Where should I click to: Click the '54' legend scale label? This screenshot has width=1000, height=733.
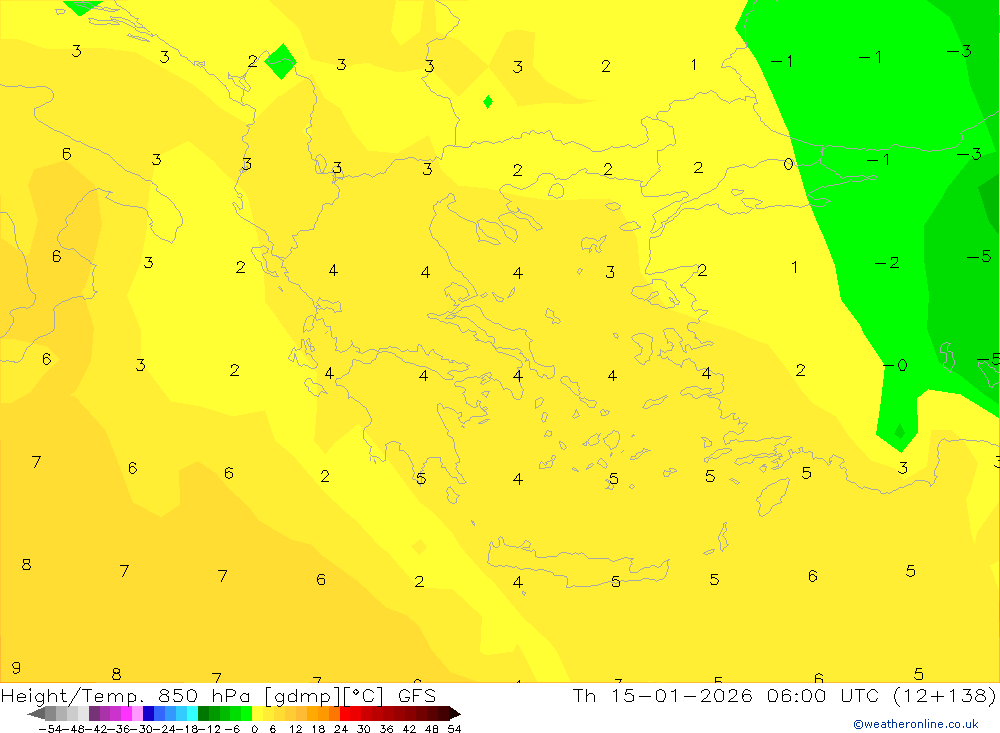tap(454, 729)
